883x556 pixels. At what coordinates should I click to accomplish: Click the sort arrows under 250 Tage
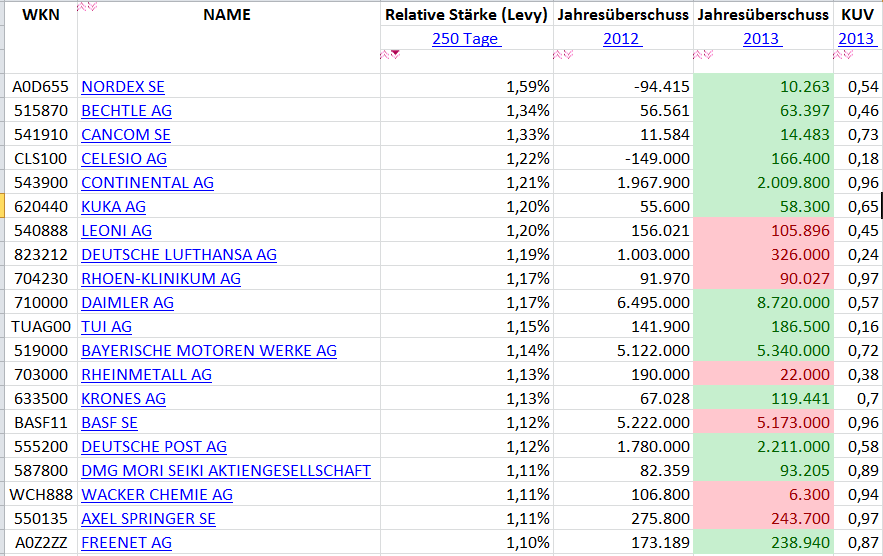point(390,55)
